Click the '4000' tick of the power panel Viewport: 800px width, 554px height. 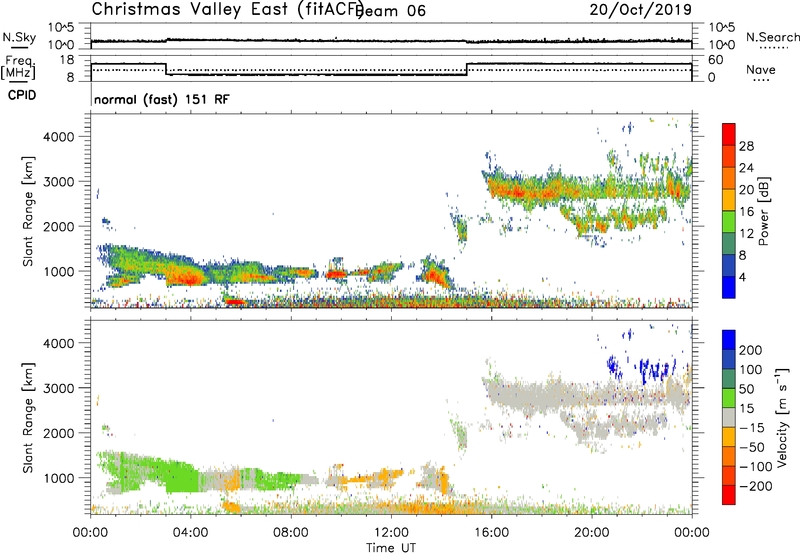tap(59, 137)
